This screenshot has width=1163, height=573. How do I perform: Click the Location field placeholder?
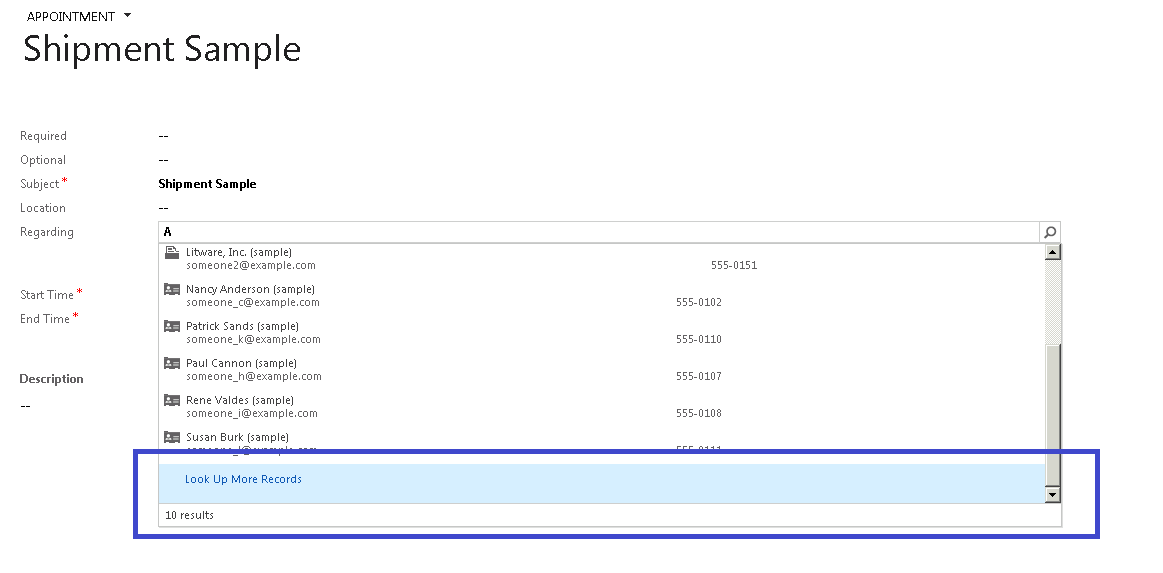click(x=164, y=208)
